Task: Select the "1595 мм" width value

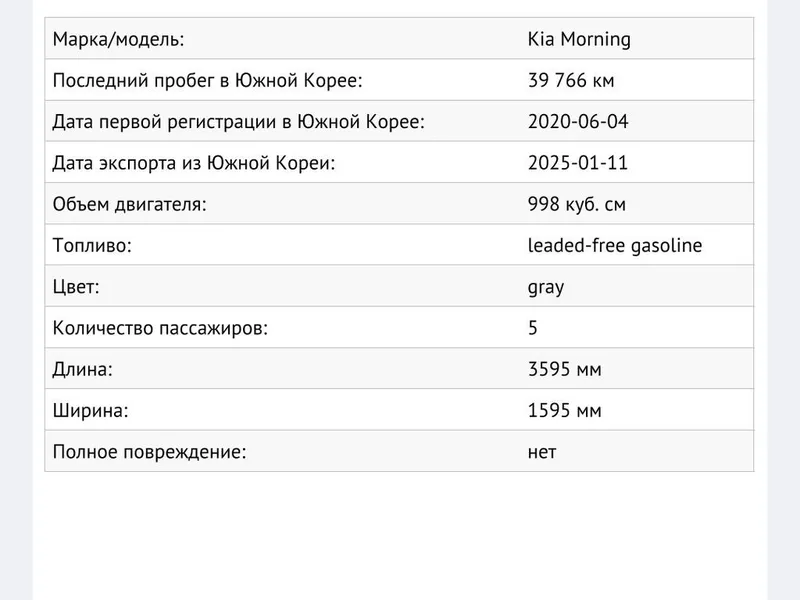Action: click(565, 410)
